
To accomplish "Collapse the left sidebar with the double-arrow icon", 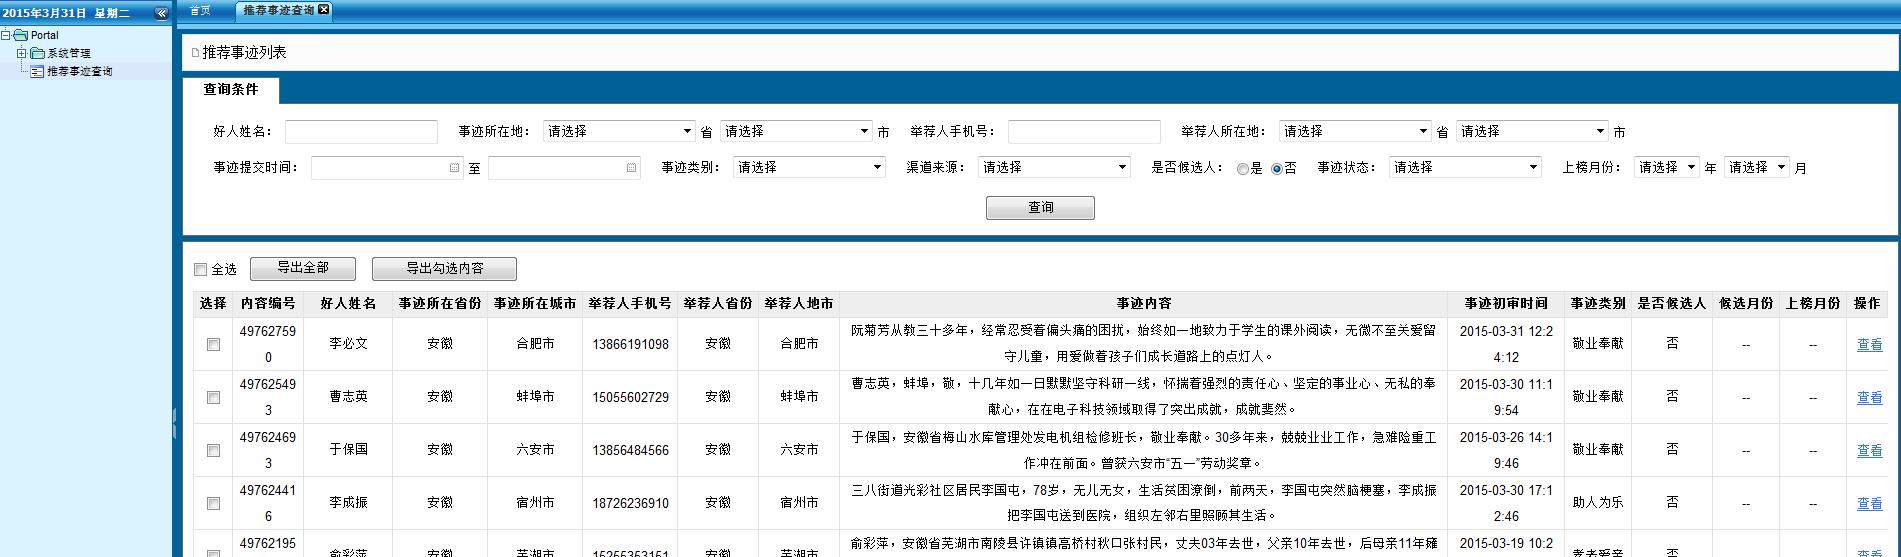I will tap(161, 13).
